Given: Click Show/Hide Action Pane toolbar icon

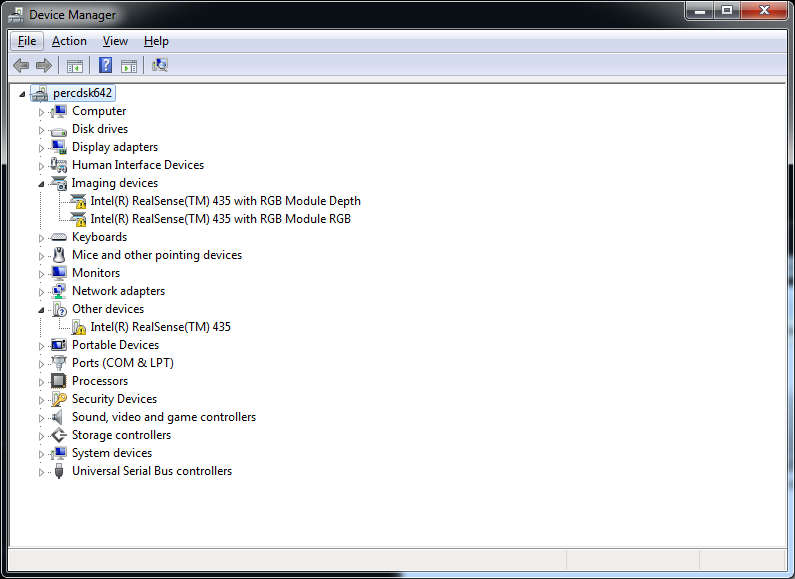Looking at the screenshot, I should click(129, 66).
